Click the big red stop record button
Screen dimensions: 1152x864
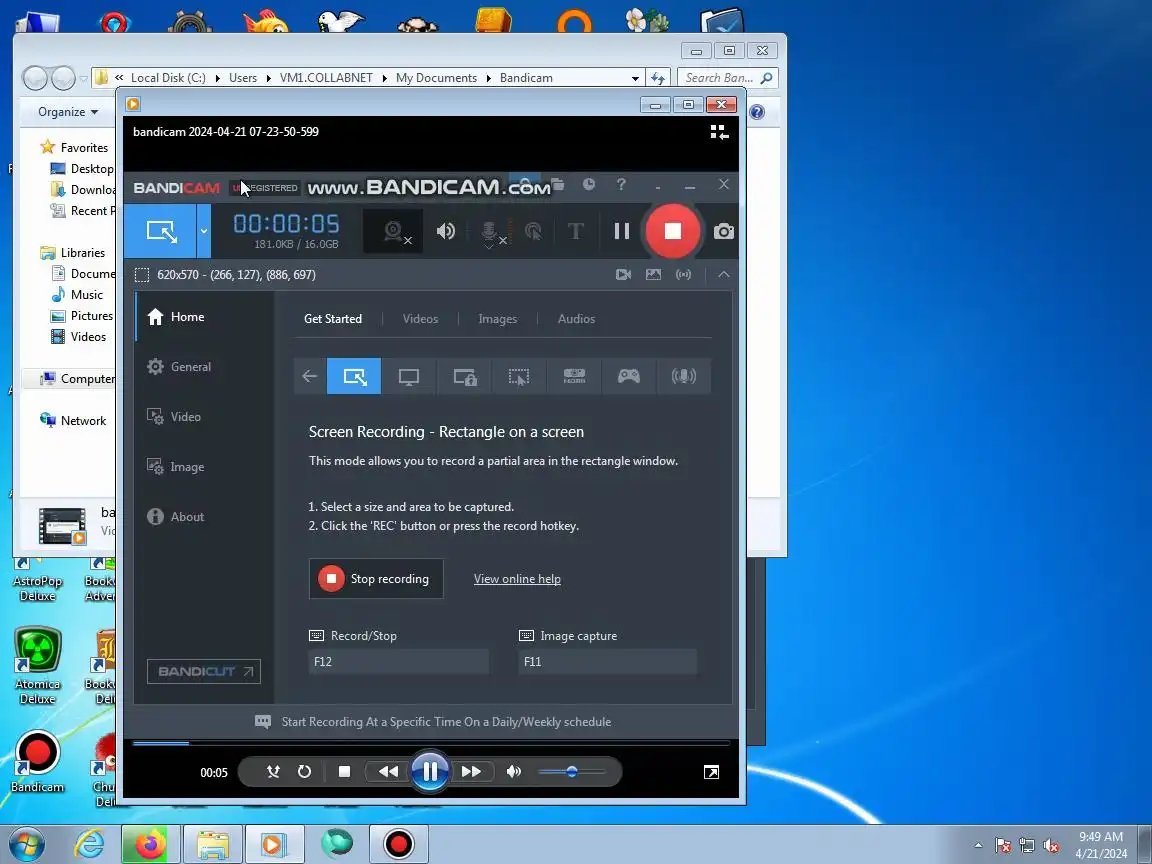[672, 231]
